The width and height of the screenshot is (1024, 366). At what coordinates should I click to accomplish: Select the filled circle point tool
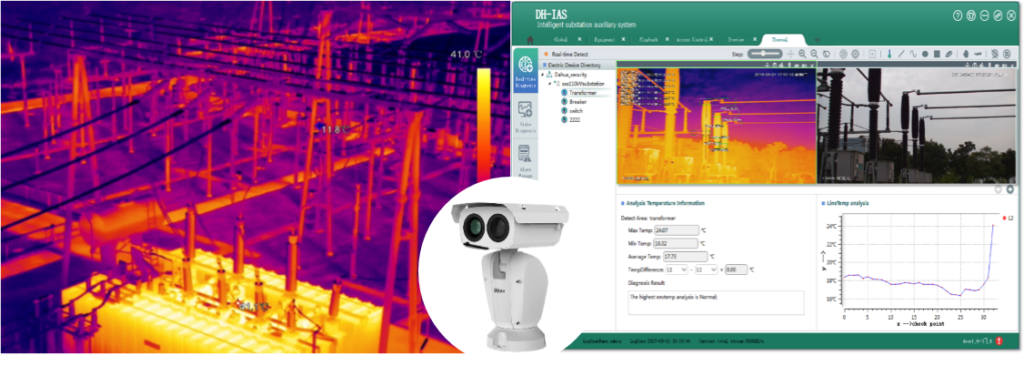click(925, 54)
